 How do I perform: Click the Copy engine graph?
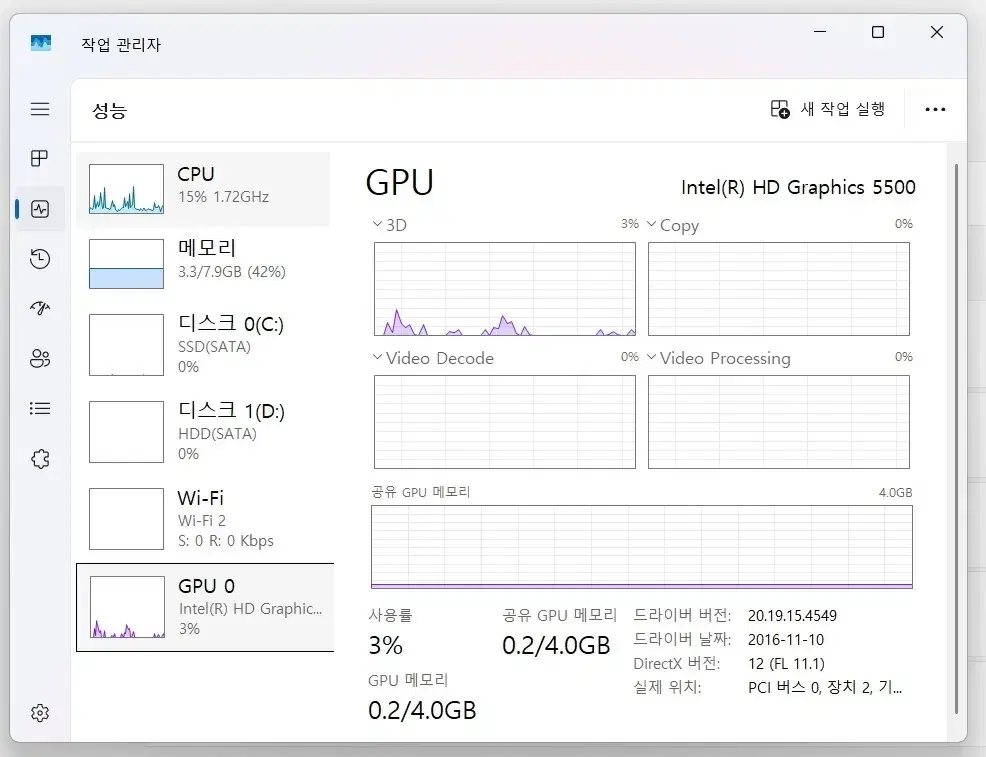click(x=779, y=289)
